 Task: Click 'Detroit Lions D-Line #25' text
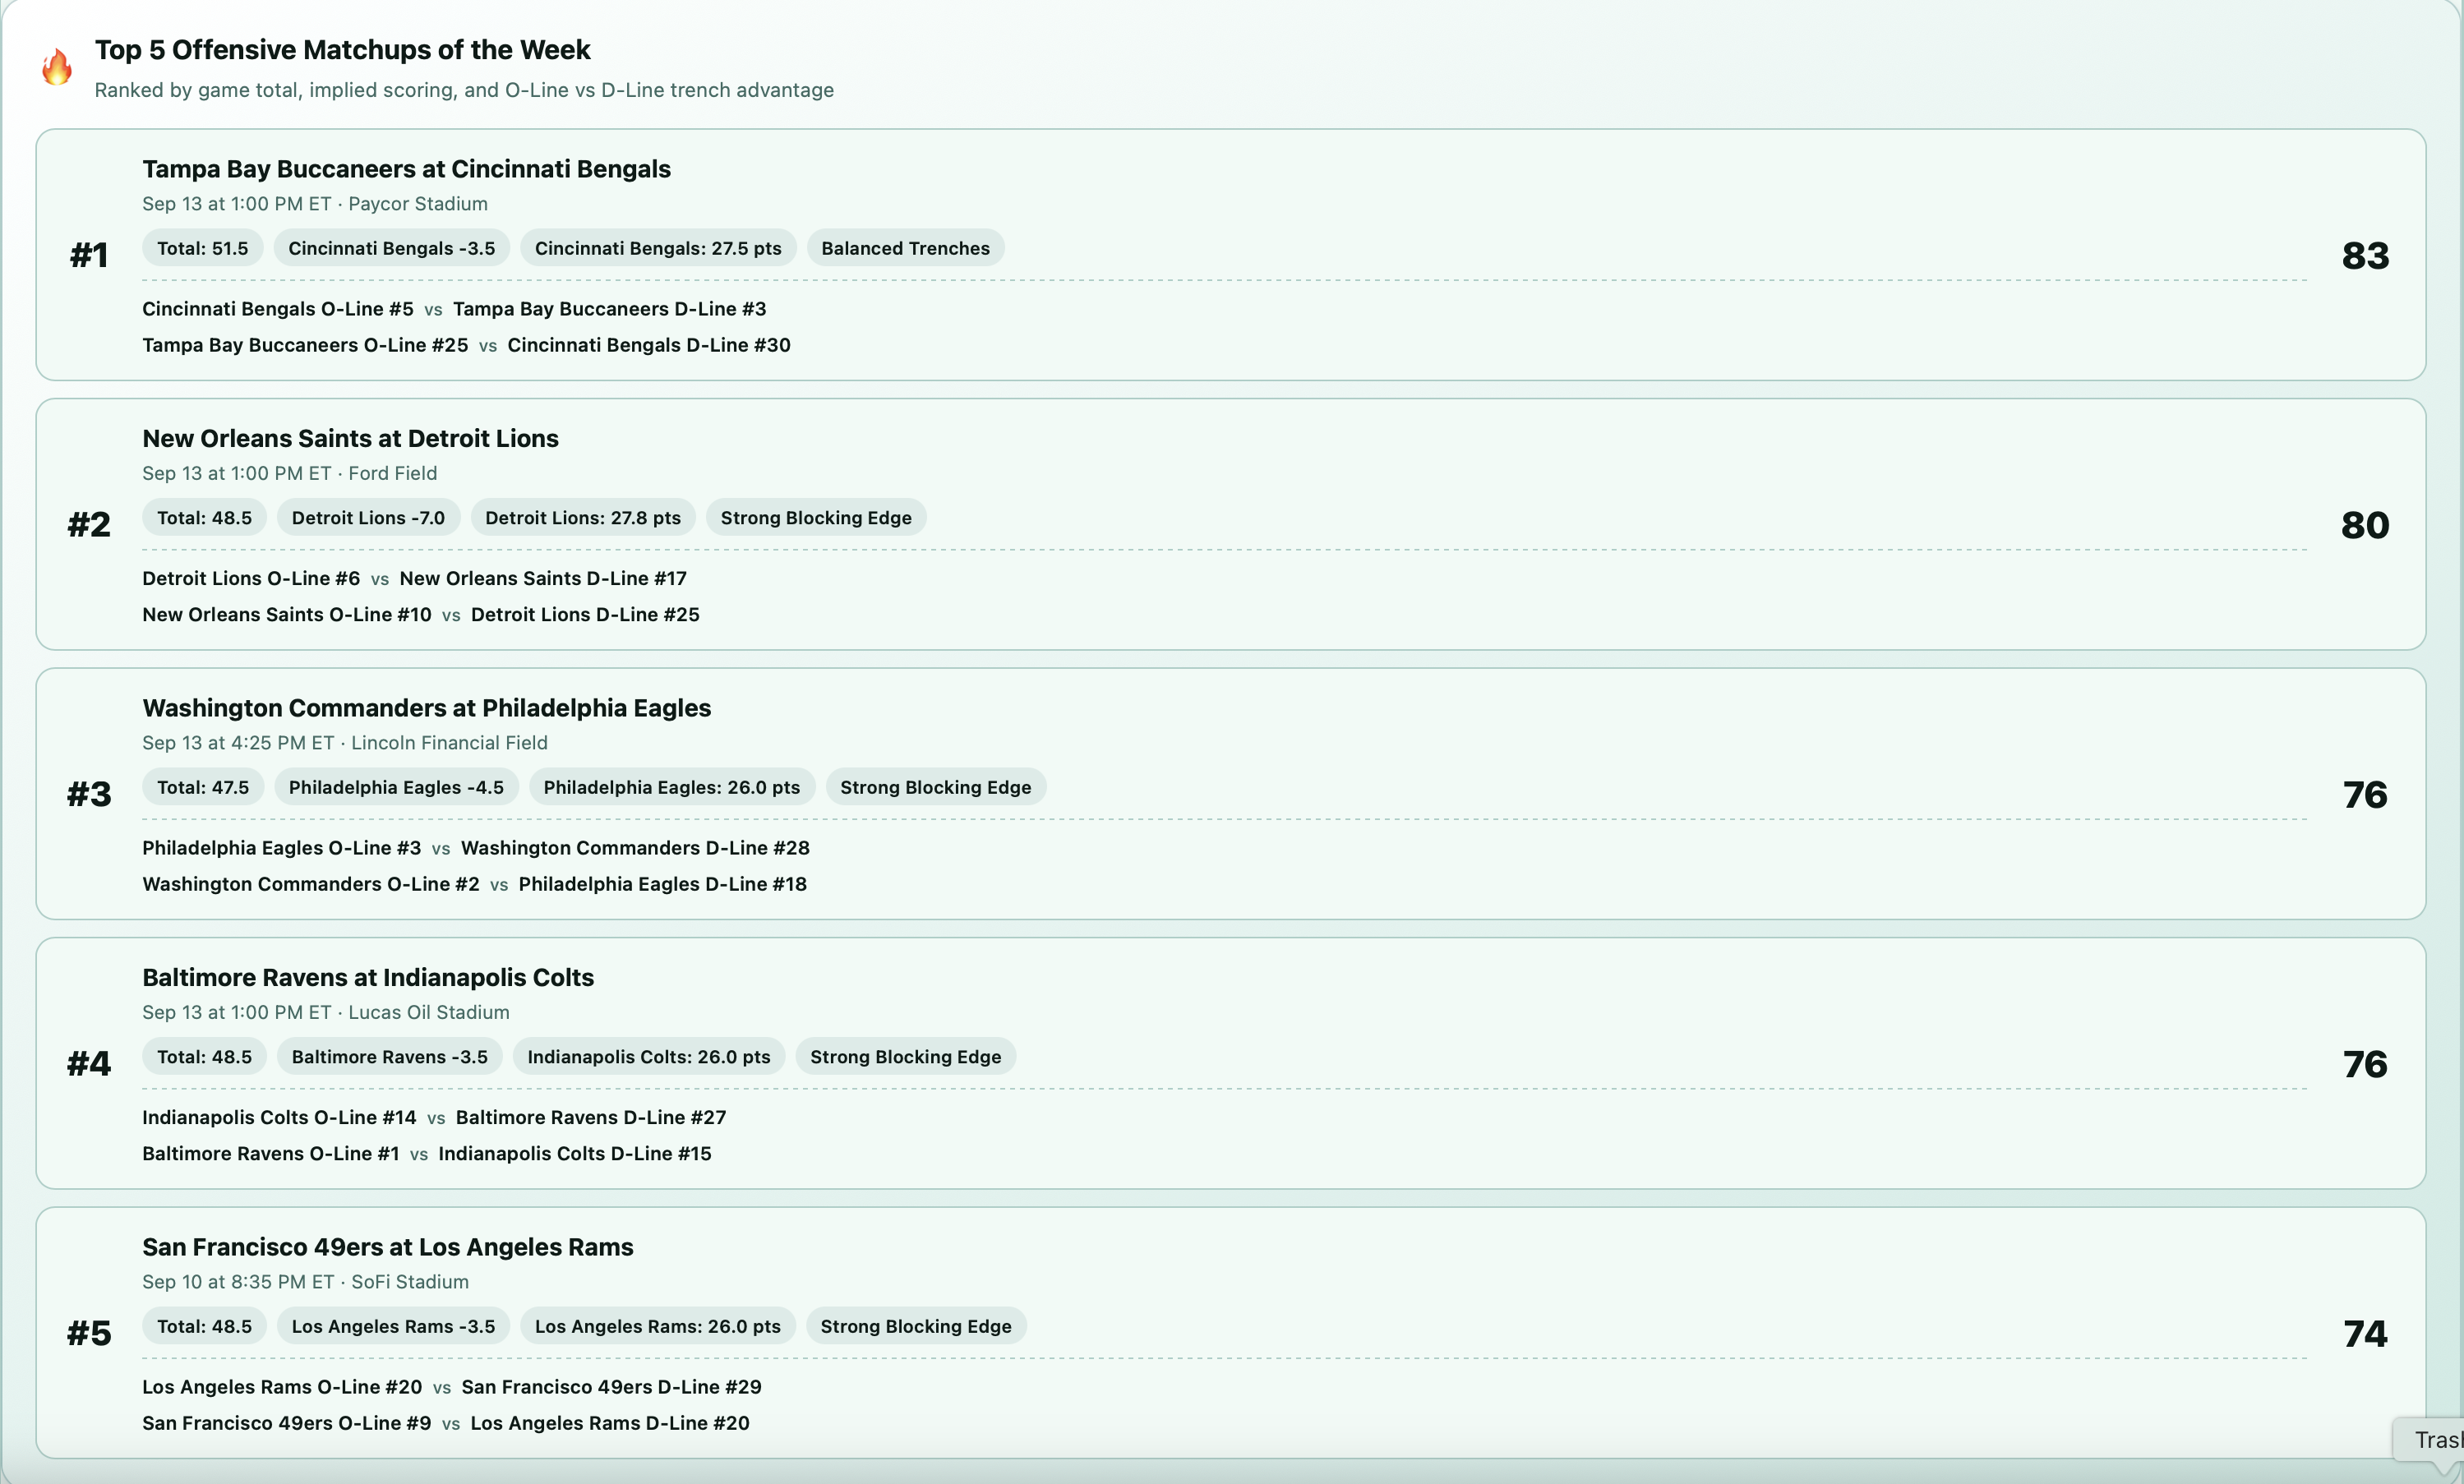tap(585, 614)
